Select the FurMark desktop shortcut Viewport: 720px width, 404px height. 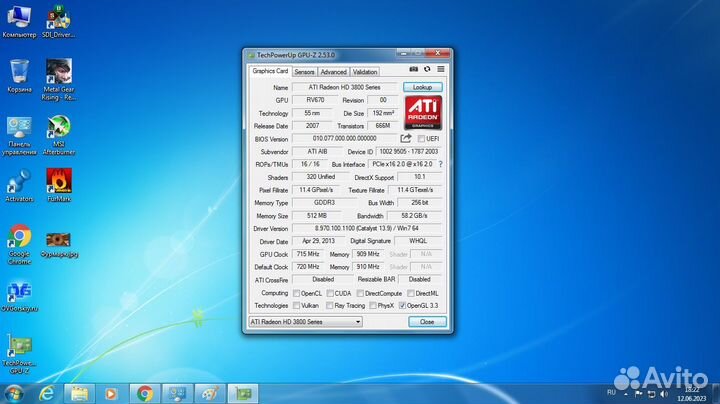59,186
